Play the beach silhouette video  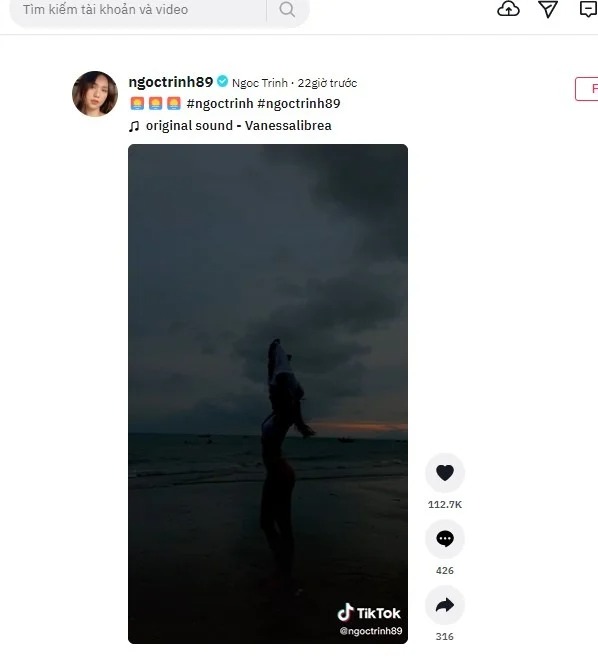[268, 394]
